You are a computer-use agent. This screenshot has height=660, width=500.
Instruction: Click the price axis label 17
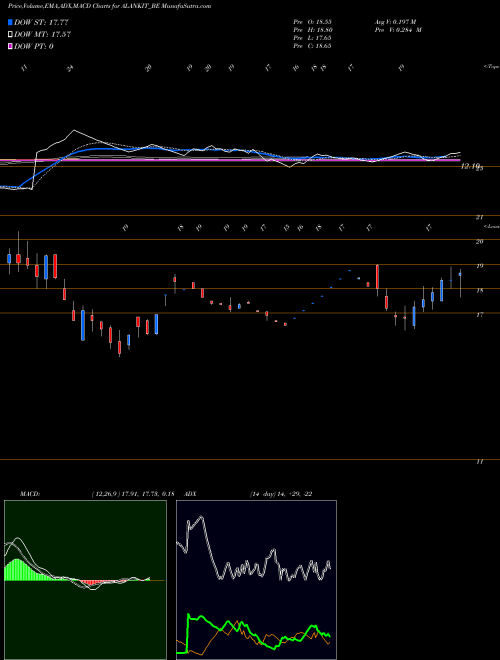point(479,315)
